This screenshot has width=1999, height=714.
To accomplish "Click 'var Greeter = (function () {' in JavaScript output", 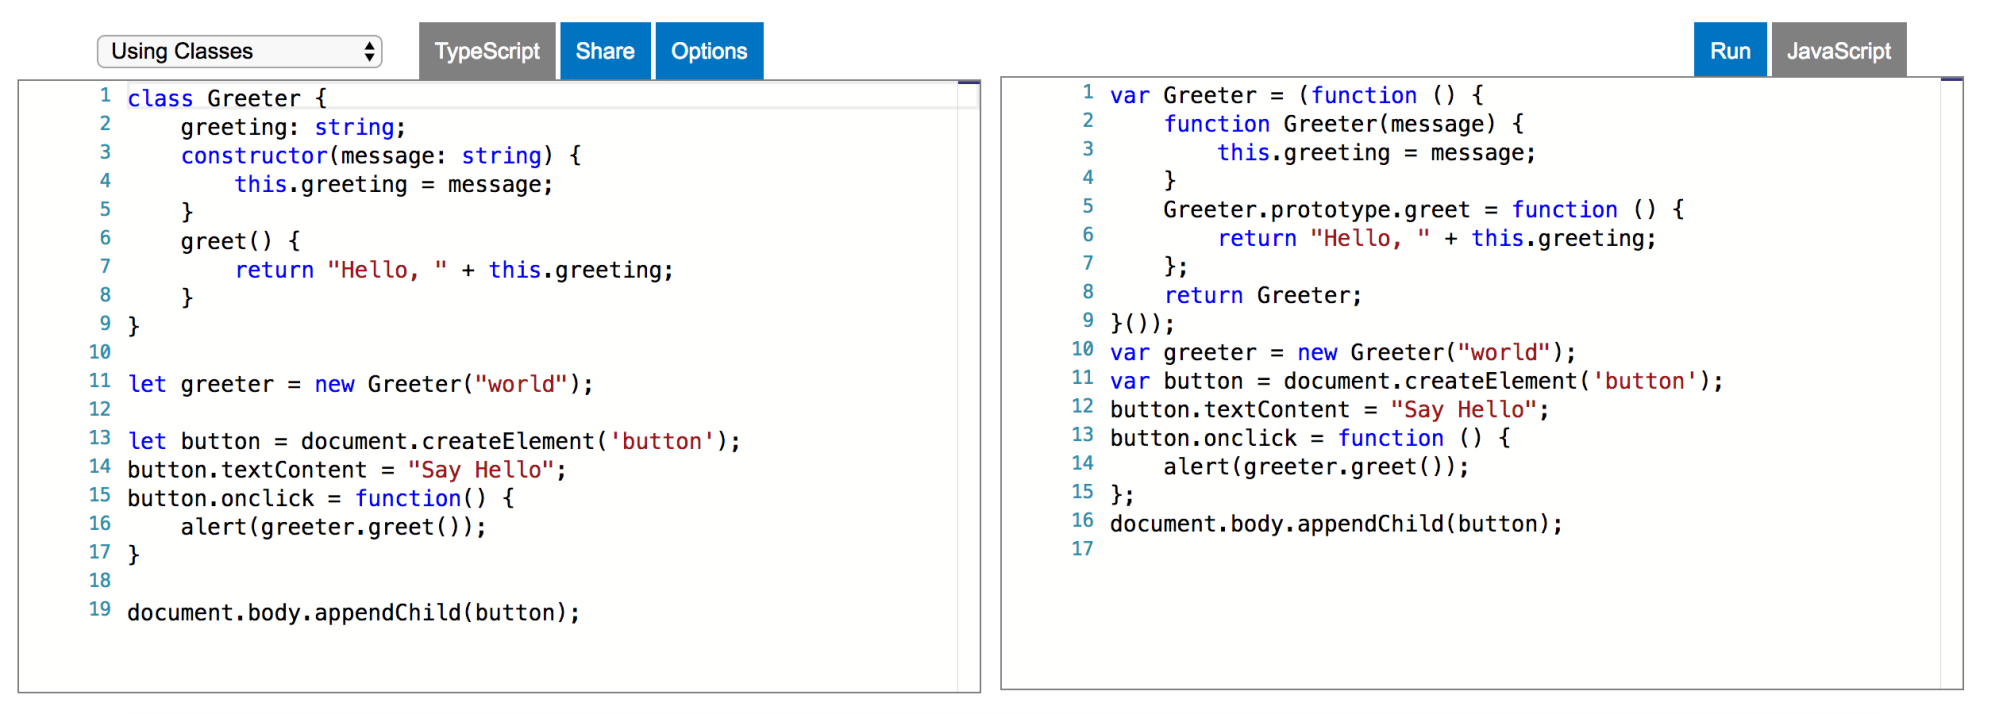I will pyautogui.click(x=1297, y=96).
